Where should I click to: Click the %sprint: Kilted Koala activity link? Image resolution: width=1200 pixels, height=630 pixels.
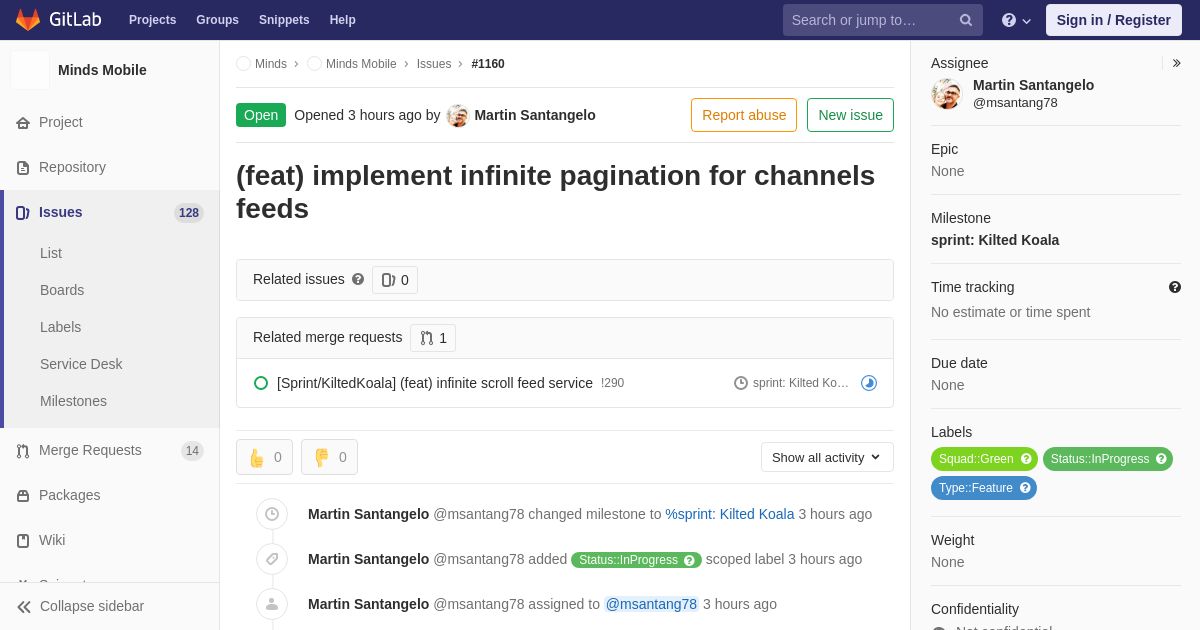730,514
